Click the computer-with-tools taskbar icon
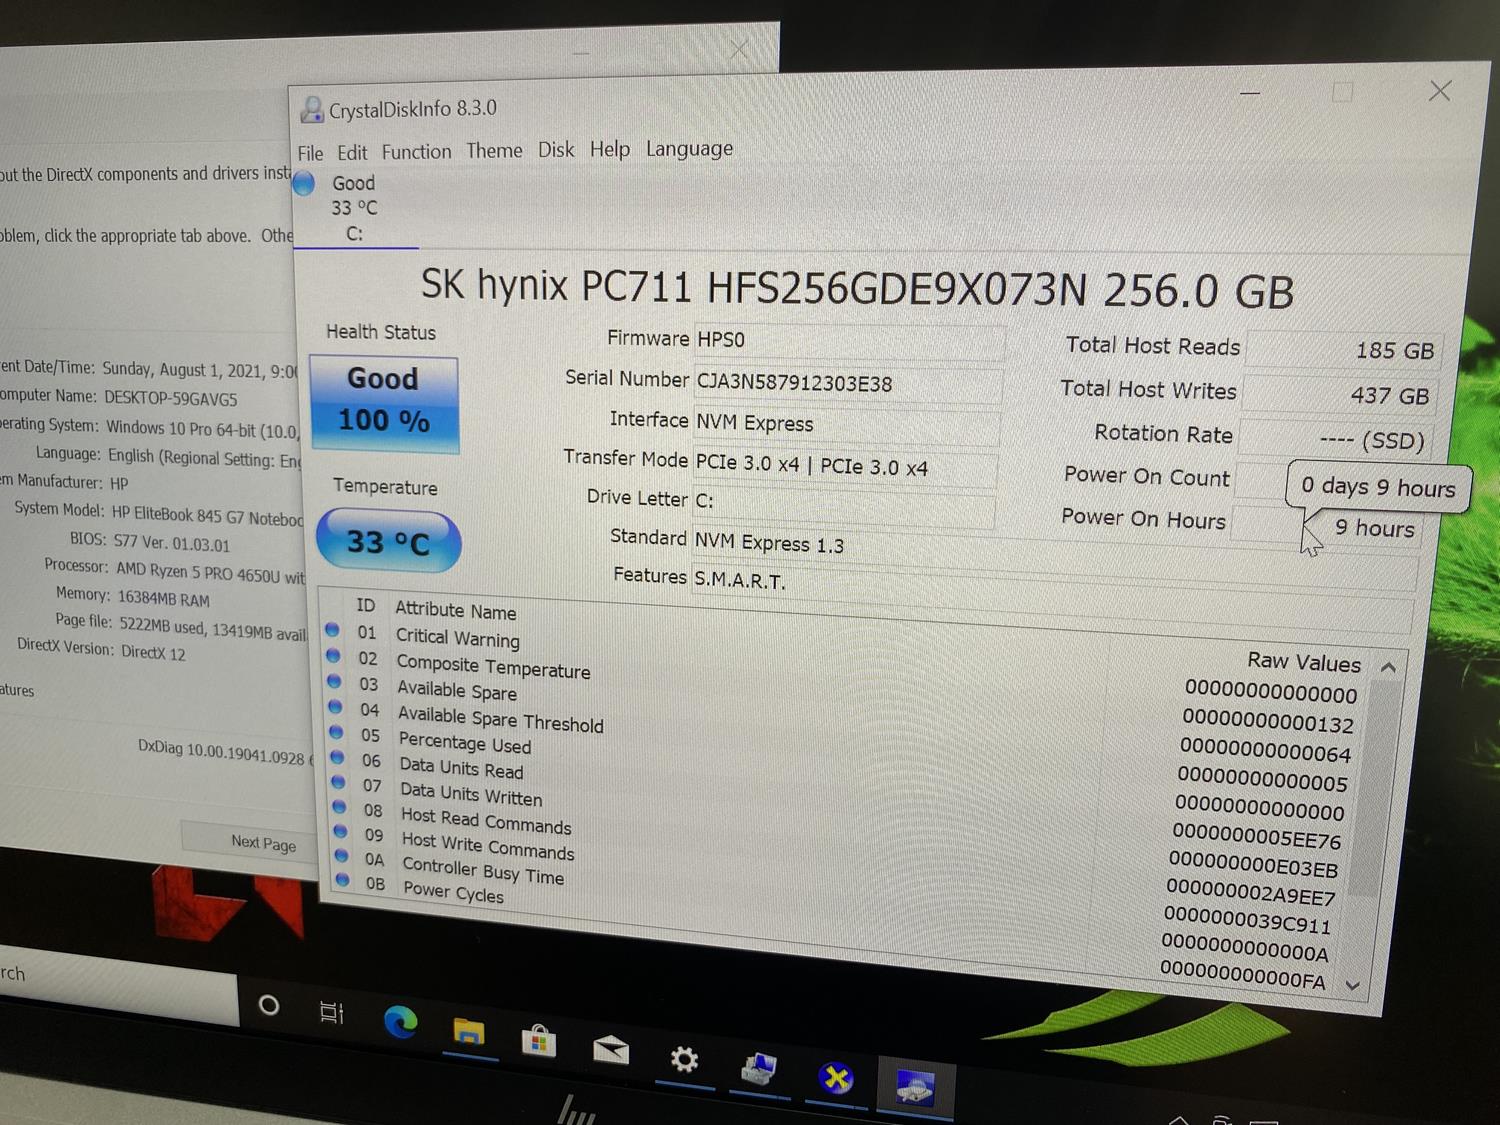This screenshot has height=1125, width=1500. pyautogui.click(x=759, y=1068)
